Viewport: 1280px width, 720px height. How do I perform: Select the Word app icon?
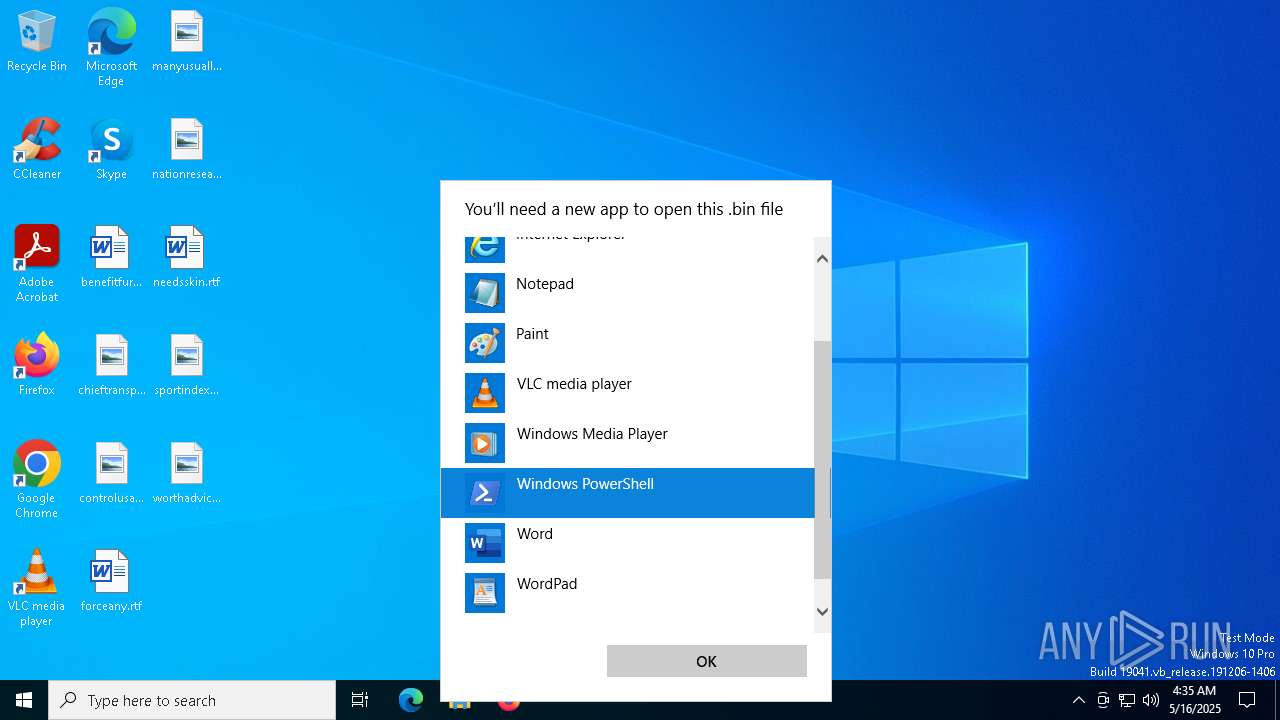tap(485, 543)
